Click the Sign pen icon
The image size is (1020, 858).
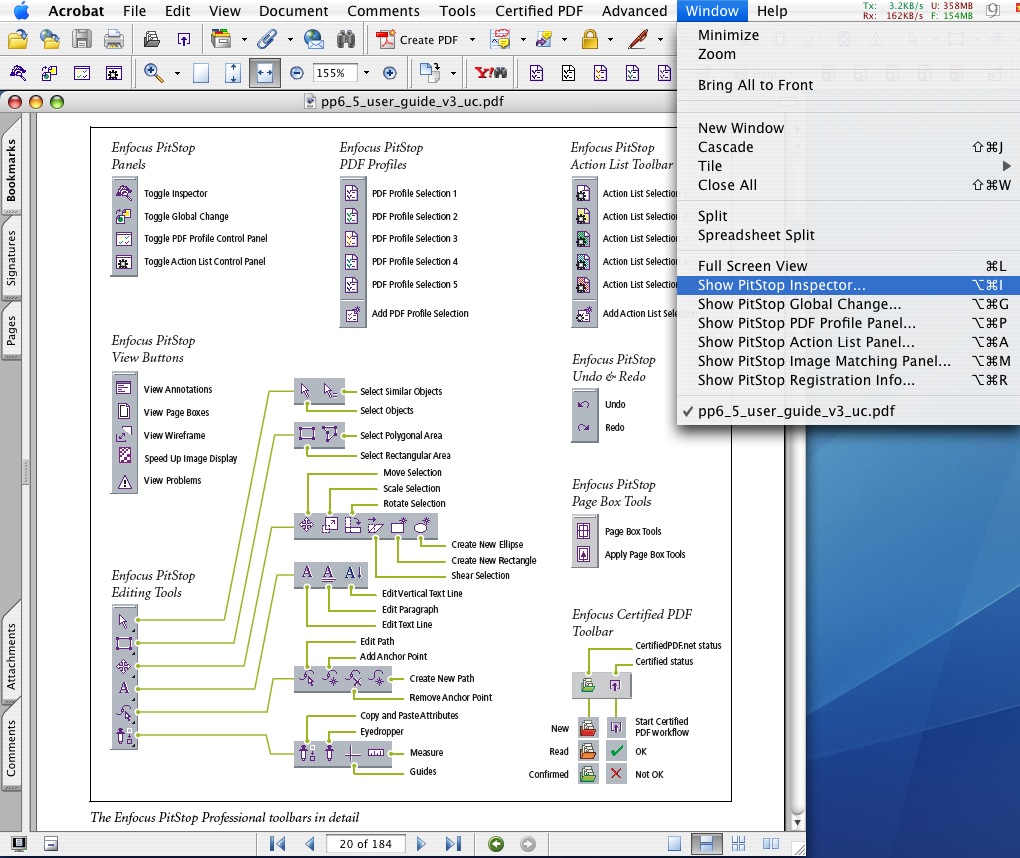tap(638, 40)
